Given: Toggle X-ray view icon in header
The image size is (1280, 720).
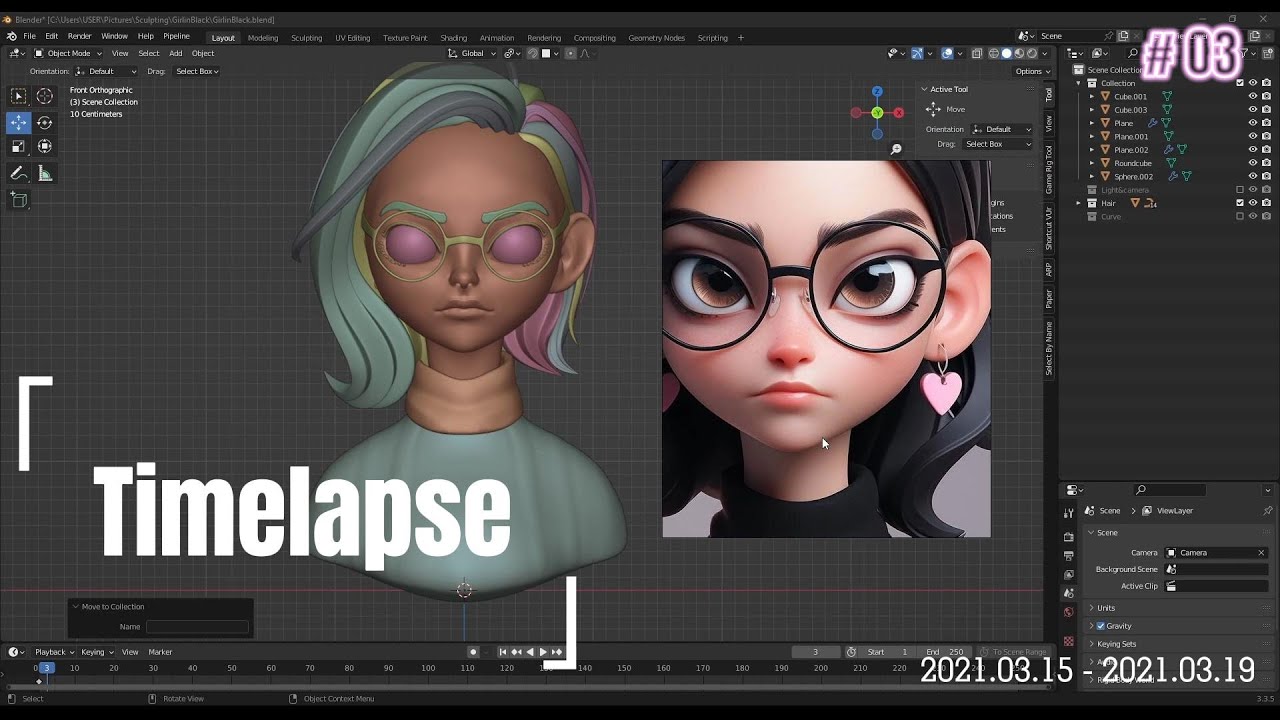Looking at the screenshot, I should (979, 53).
